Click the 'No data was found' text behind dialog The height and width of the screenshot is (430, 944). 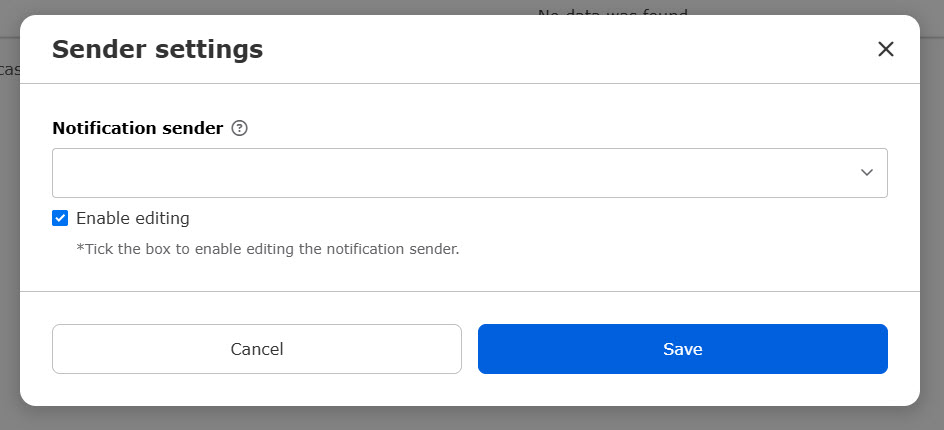[x=612, y=11]
